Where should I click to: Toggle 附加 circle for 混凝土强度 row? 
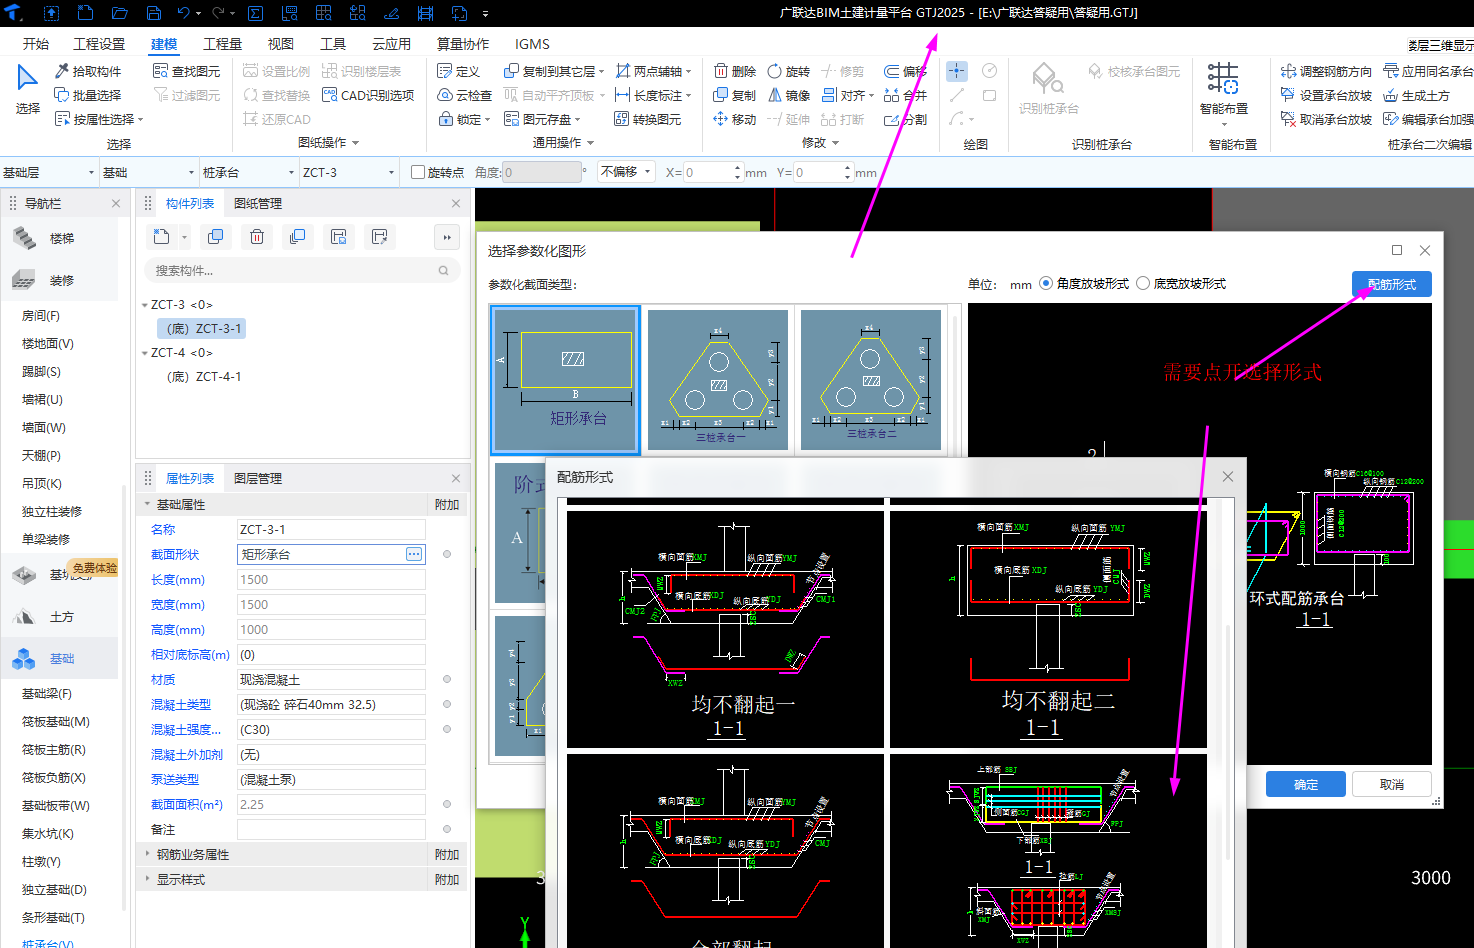click(x=447, y=729)
